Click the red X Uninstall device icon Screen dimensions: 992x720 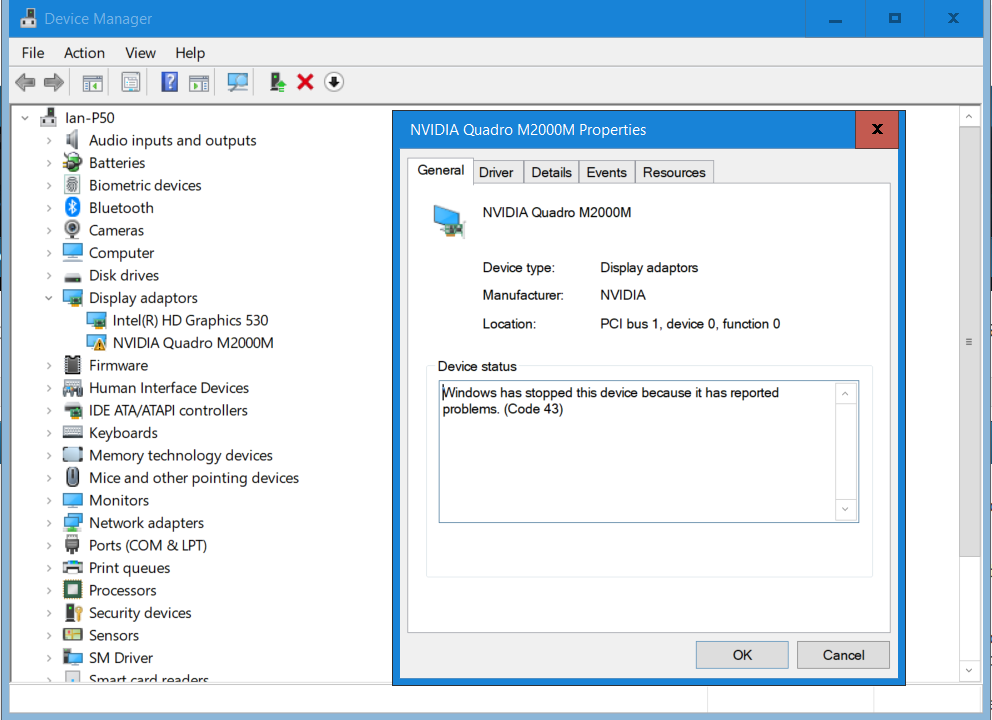tap(306, 82)
